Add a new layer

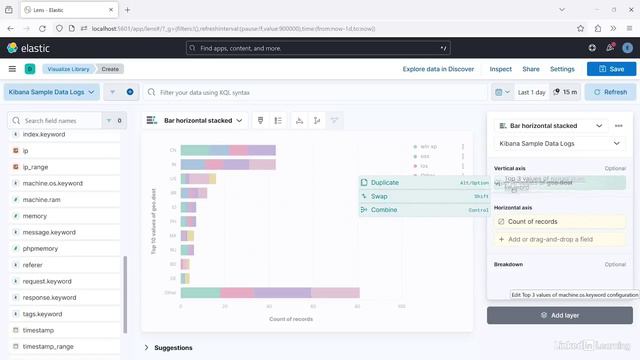tap(560, 316)
